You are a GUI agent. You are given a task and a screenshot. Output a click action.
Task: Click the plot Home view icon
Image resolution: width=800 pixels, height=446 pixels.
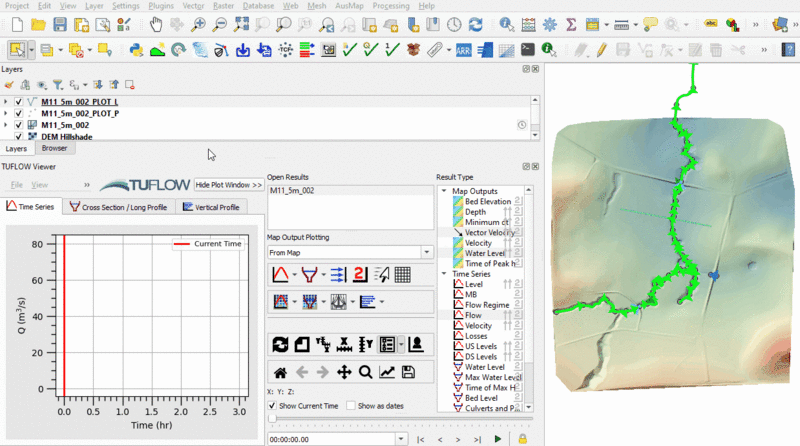[280, 372]
